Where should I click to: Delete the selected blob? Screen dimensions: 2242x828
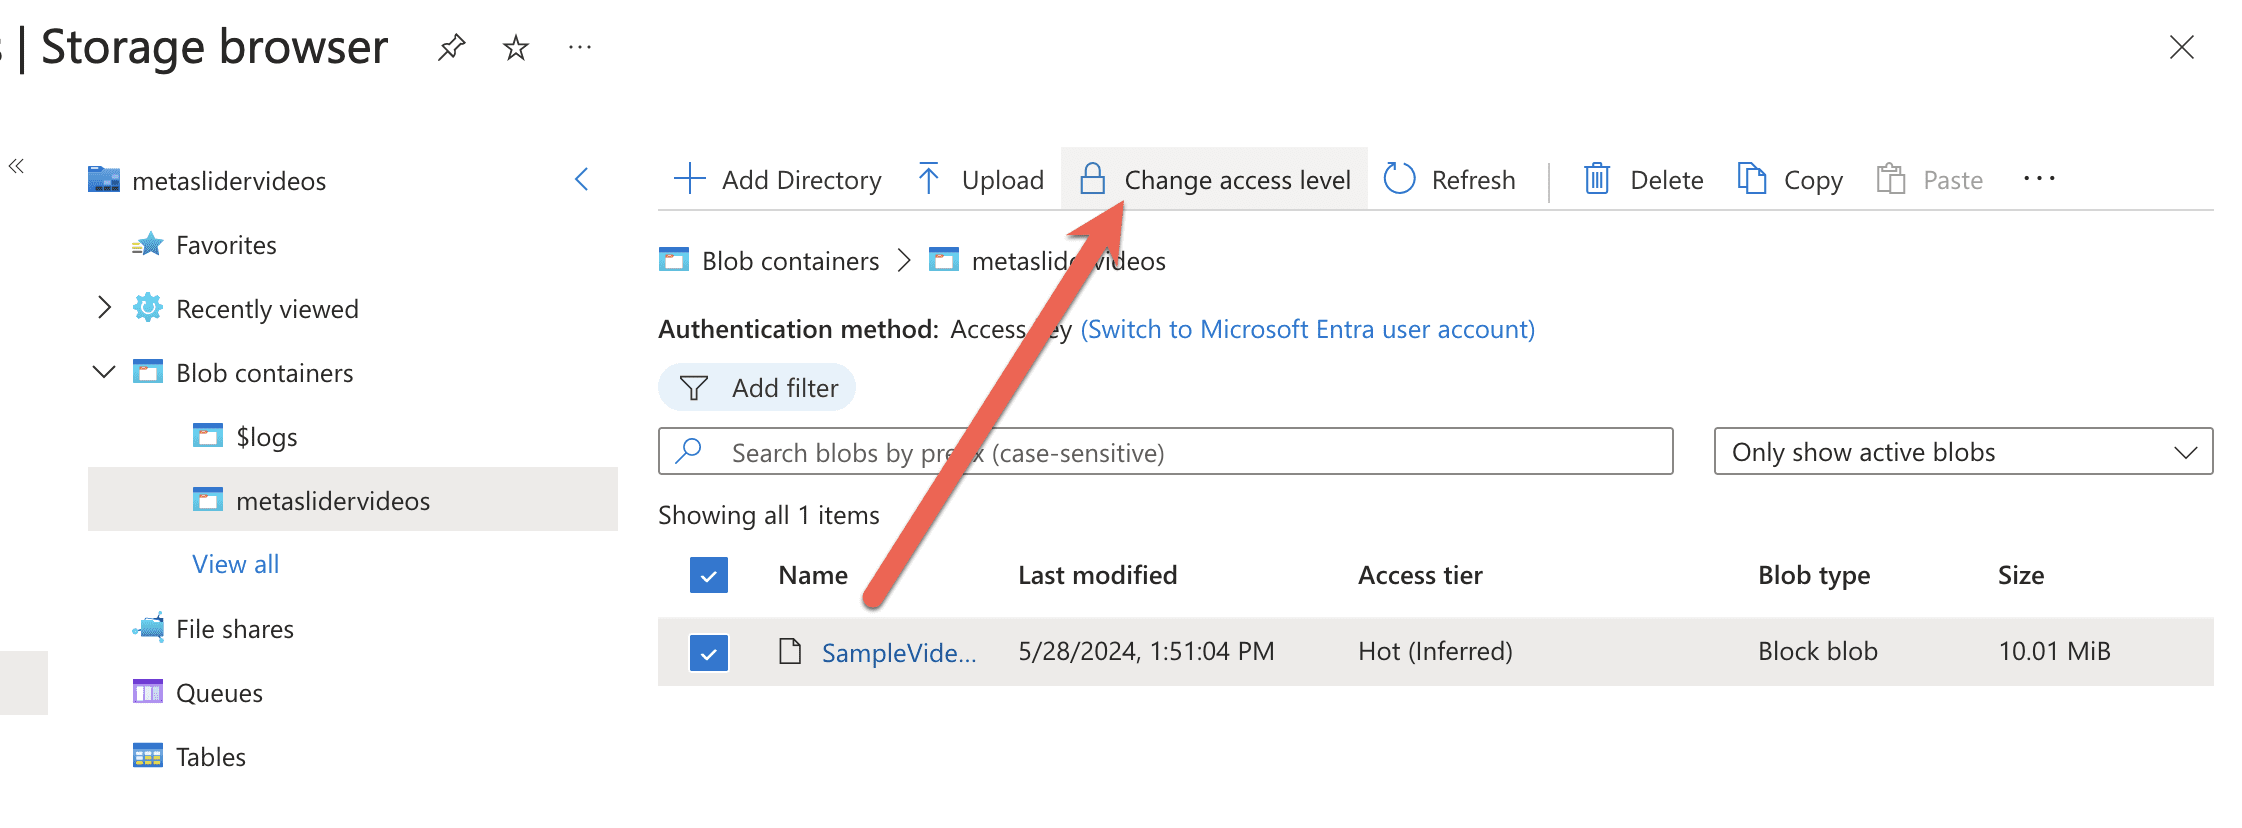point(1644,179)
